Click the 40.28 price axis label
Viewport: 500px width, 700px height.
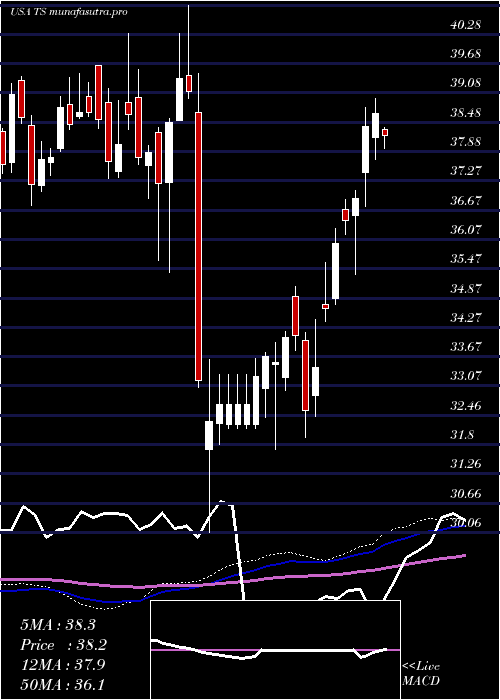pyautogui.click(x=466, y=25)
